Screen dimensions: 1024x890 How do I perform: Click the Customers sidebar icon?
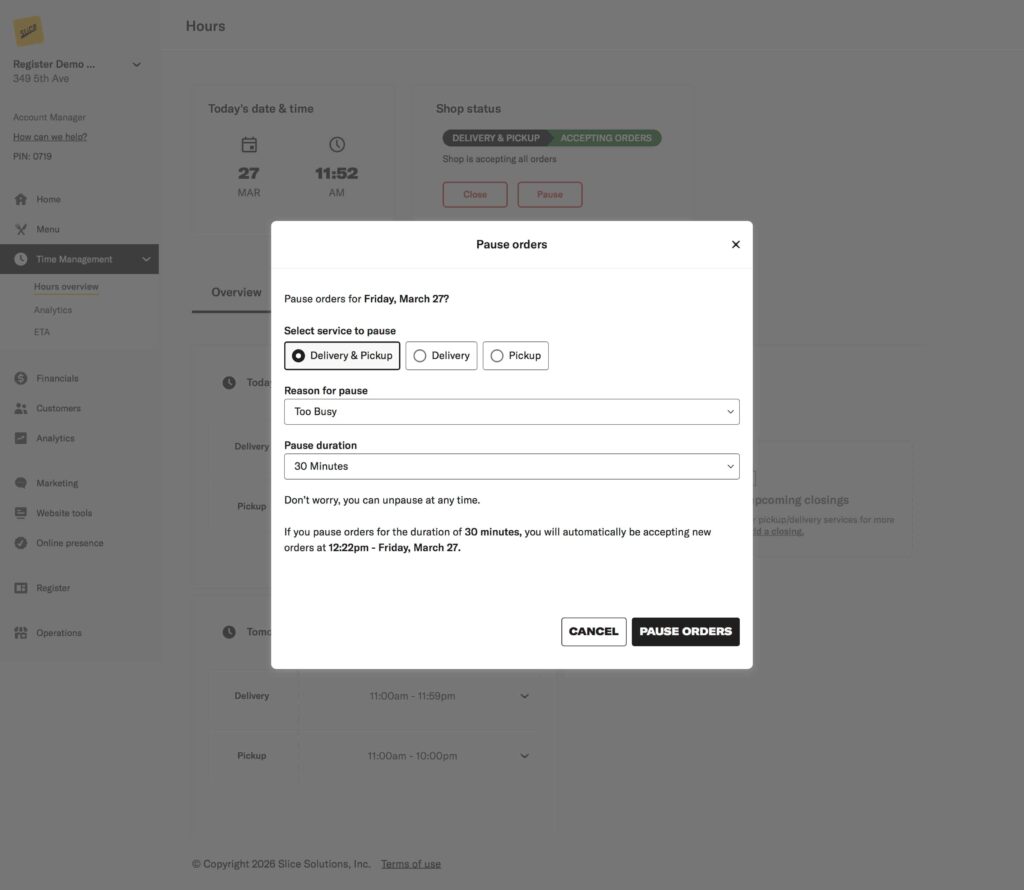(20, 408)
